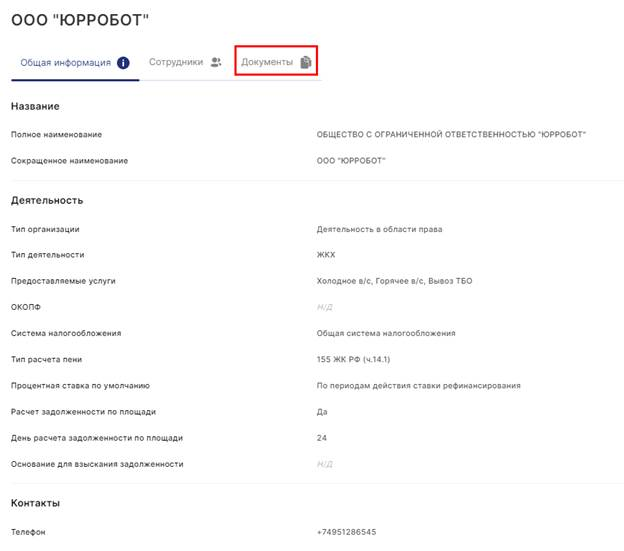Click По периодам действия ставки рефинансирования
624x551 pixels.
(x=416, y=385)
